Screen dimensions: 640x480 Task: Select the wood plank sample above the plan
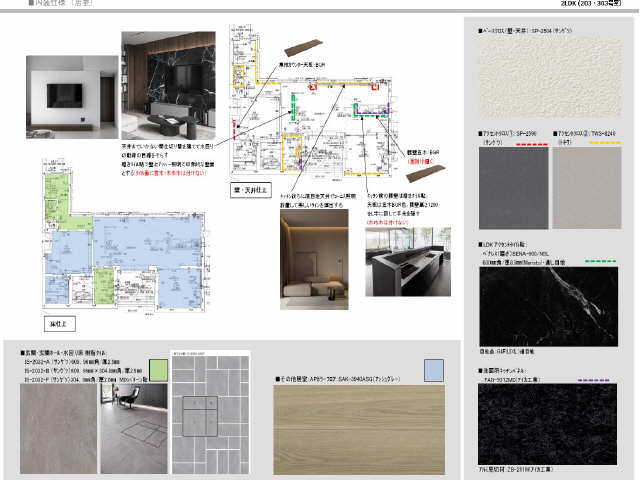pos(303,48)
